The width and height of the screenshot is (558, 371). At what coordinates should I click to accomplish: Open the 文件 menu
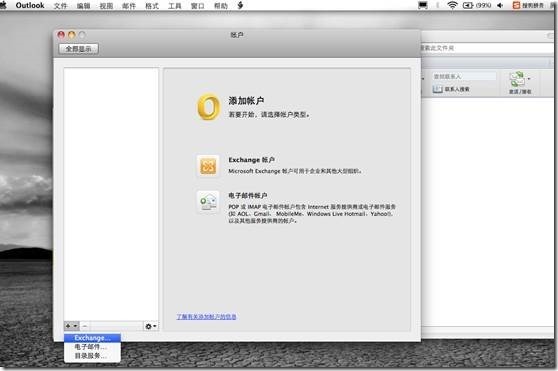(60, 6)
